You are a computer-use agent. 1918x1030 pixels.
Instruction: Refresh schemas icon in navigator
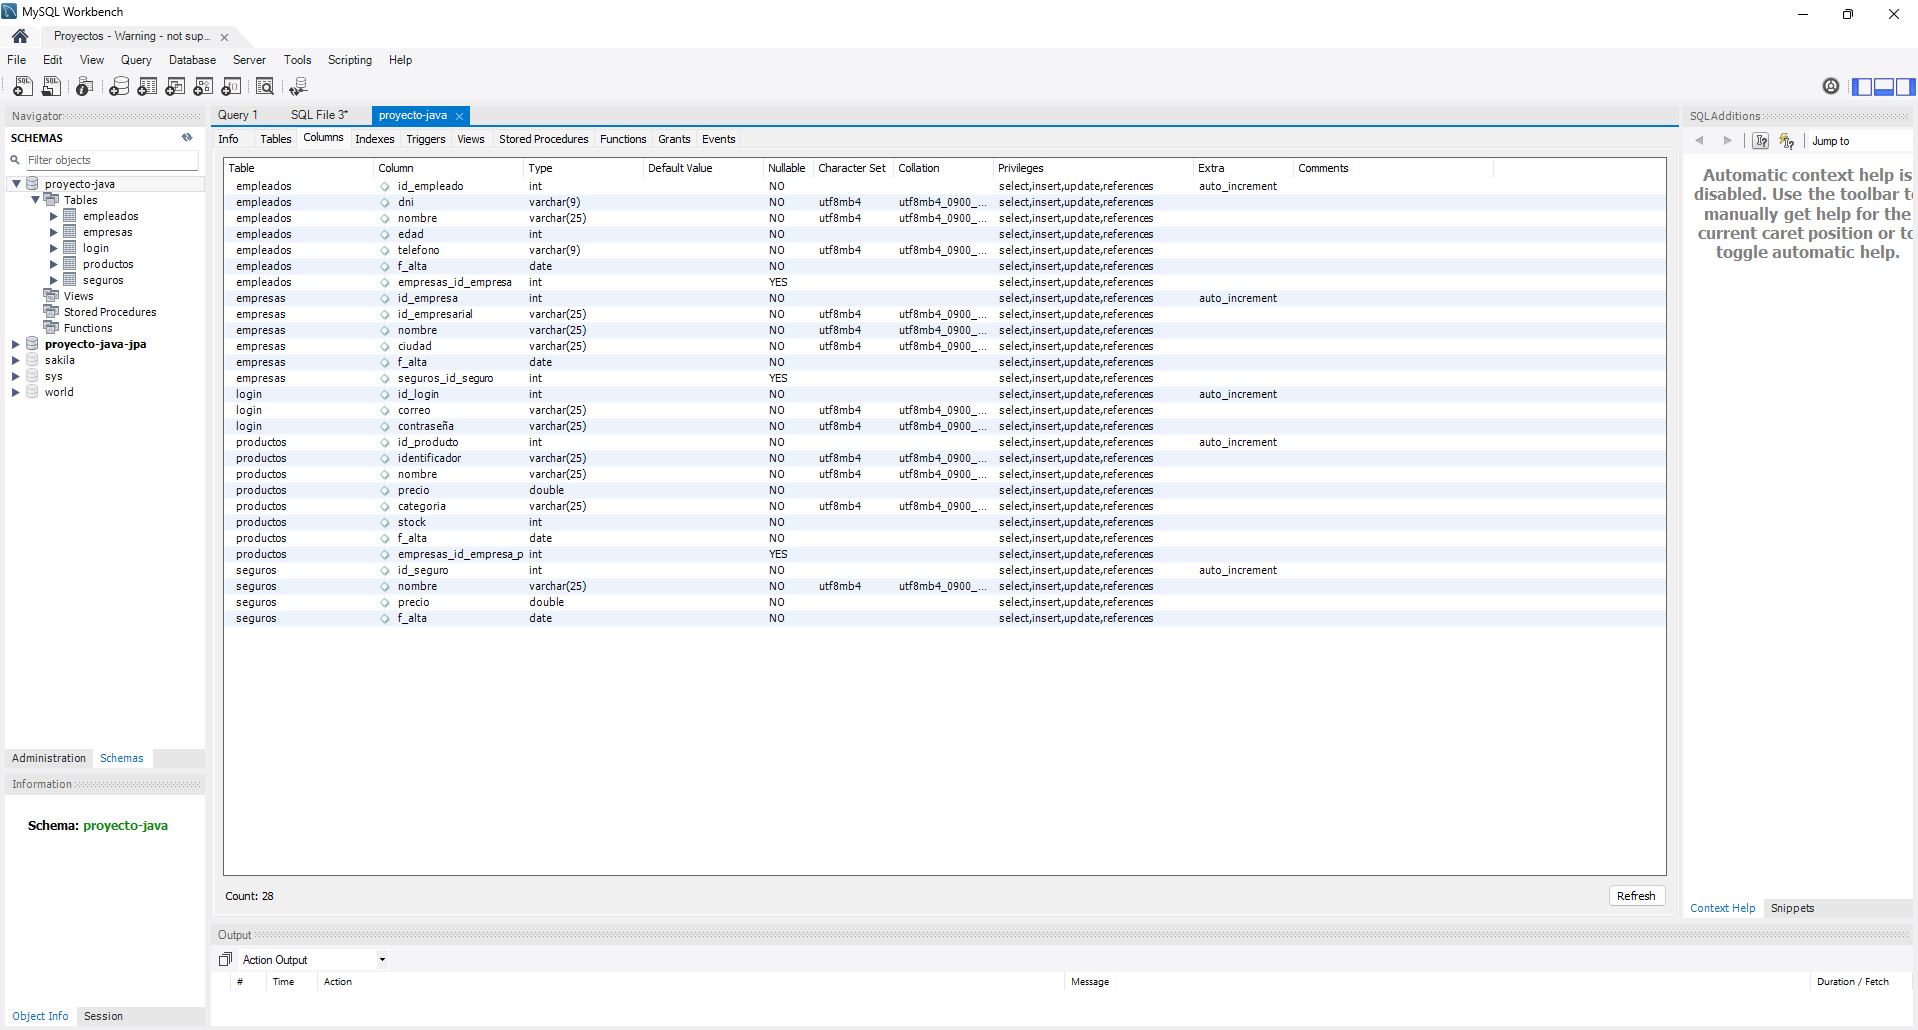tap(187, 138)
